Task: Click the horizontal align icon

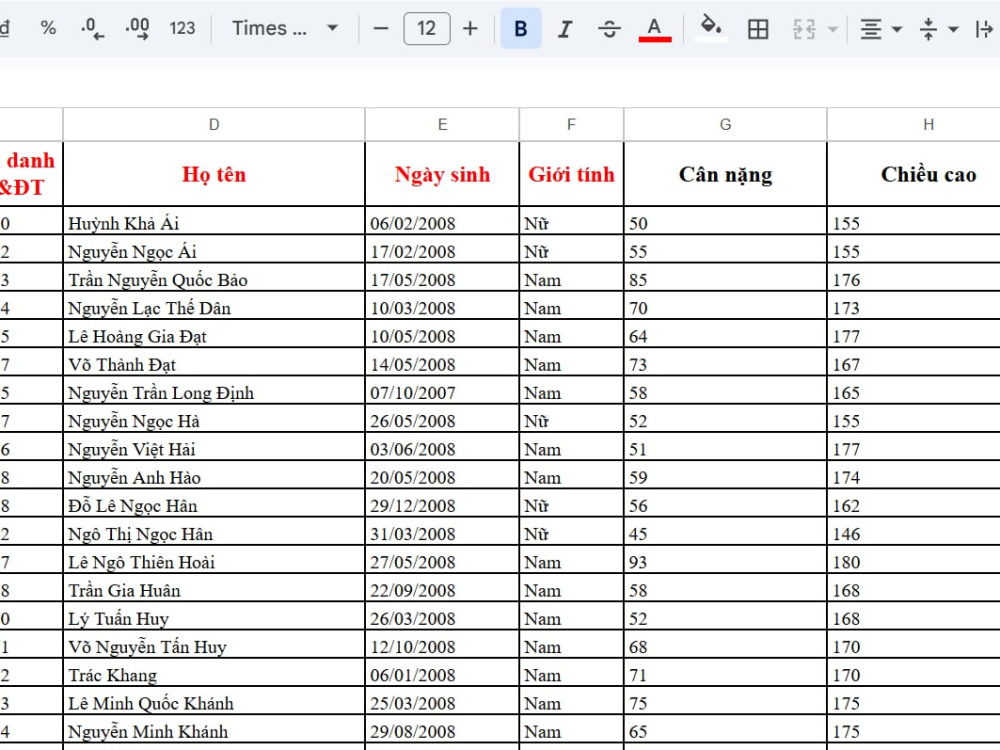Action: click(871, 29)
